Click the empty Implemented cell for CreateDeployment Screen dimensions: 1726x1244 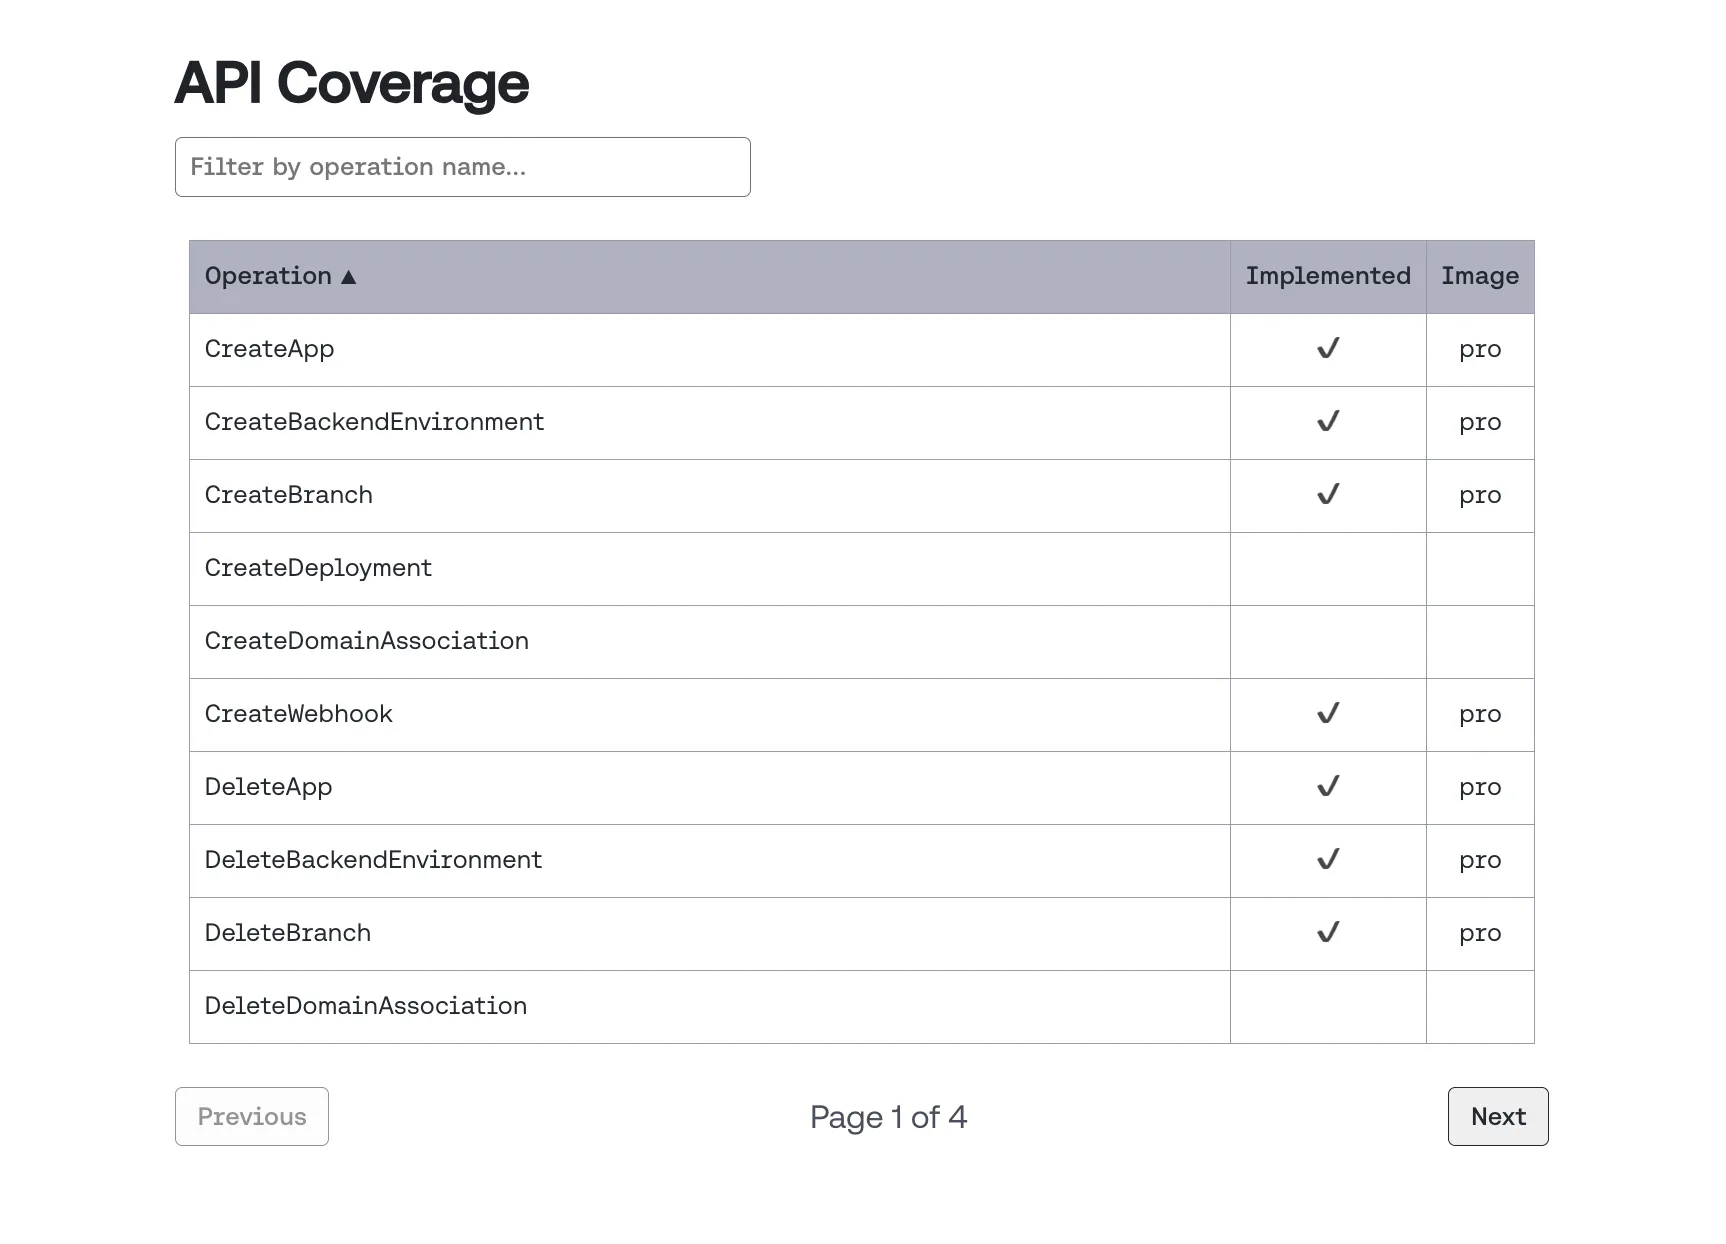1327,568
